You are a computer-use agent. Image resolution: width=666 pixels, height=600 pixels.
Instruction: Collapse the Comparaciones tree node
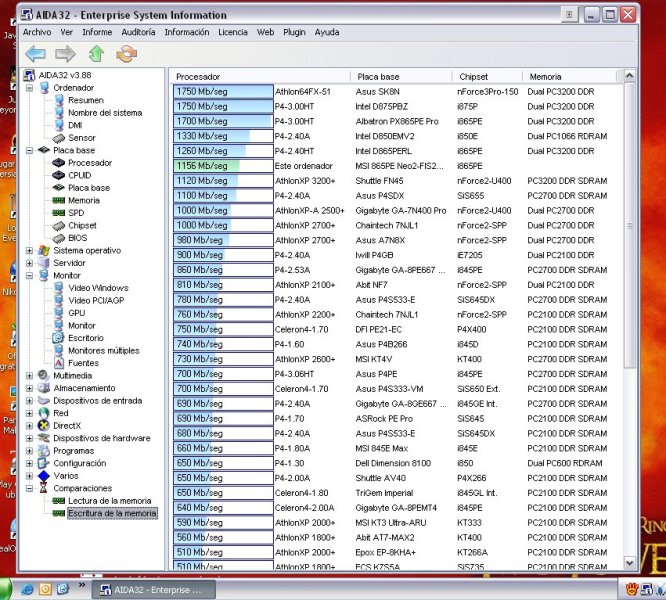click(29, 488)
